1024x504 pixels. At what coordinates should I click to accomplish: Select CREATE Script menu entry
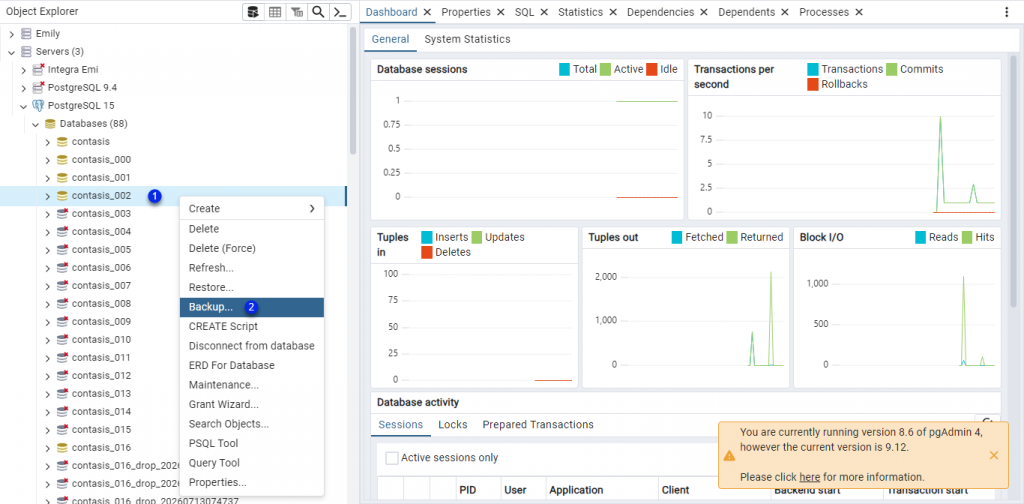coord(251,326)
